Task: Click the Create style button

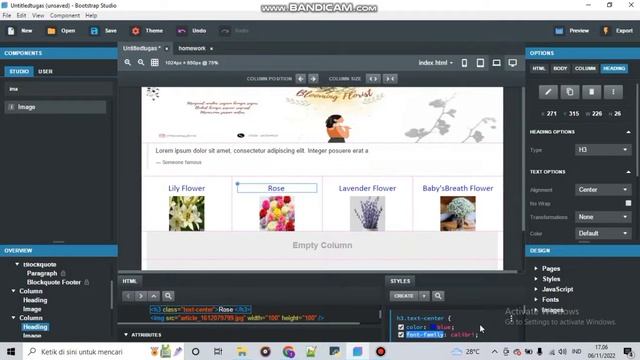Action: (x=404, y=296)
